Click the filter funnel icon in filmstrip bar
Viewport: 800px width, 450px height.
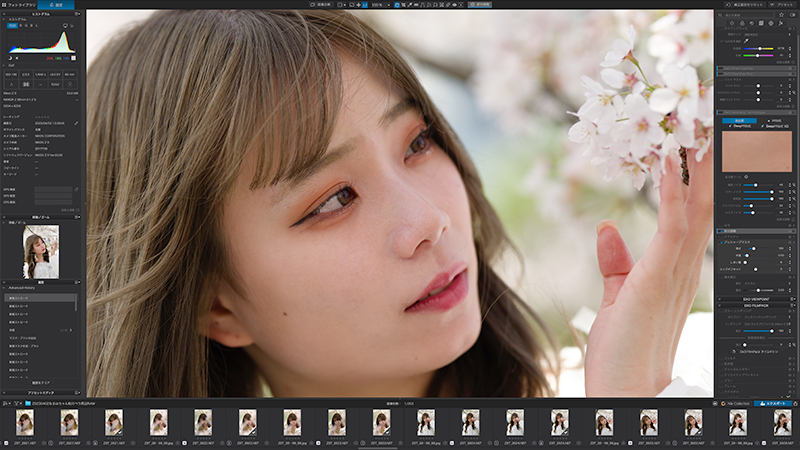pyautogui.click(x=16, y=403)
